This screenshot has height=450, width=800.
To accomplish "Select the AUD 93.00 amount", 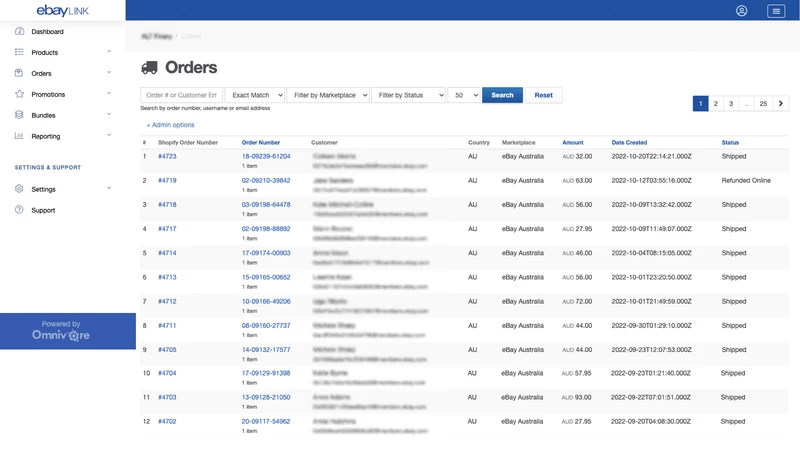I will point(577,397).
